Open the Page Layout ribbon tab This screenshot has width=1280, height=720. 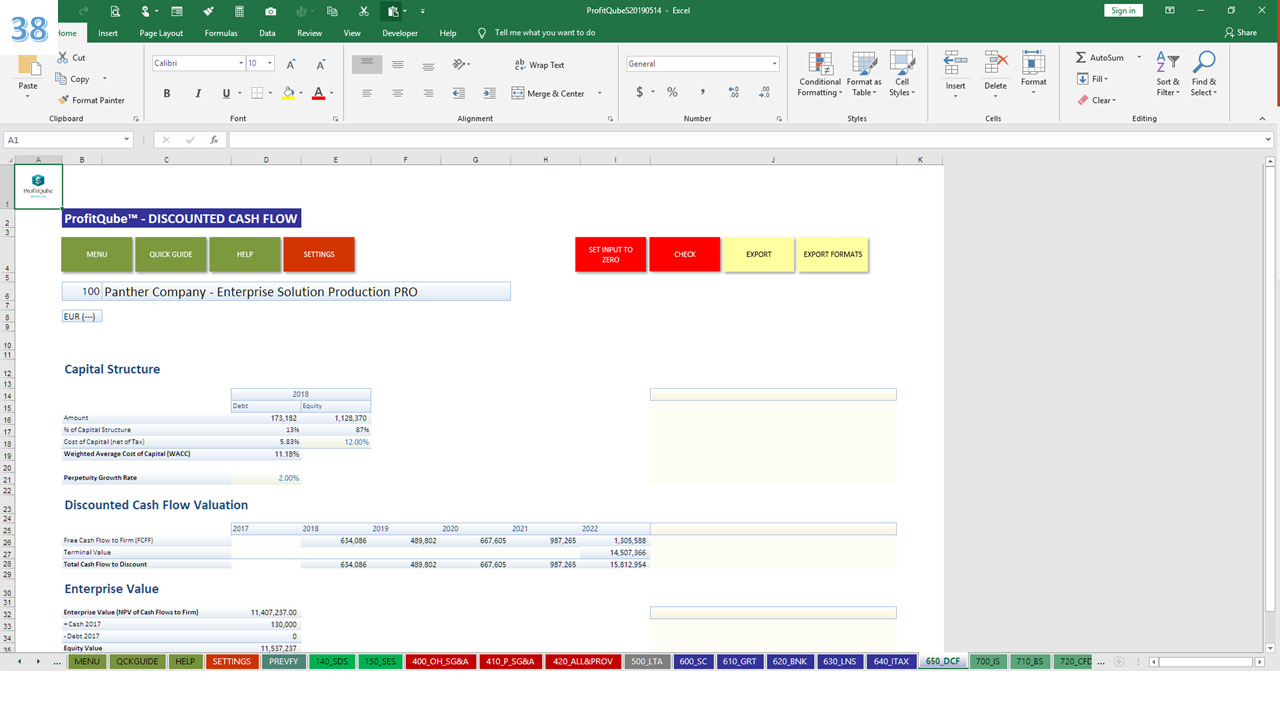point(161,33)
